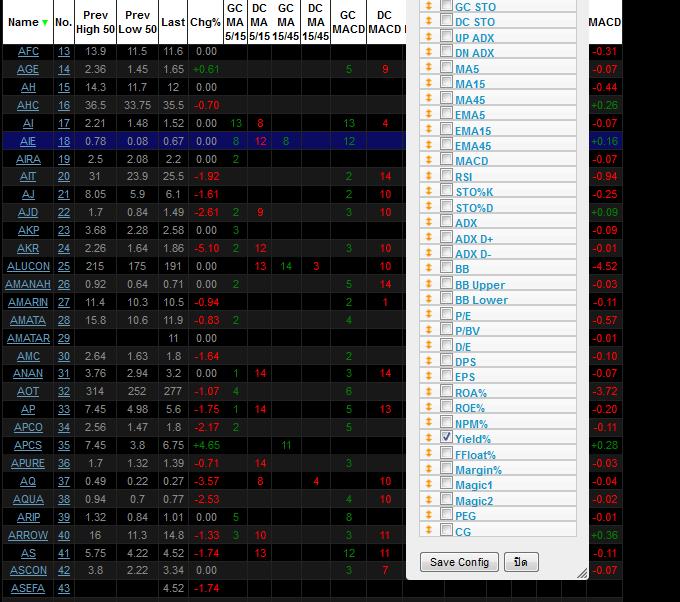Click the reorder icon next to EMA15
The width and height of the screenshot is (680, 602).
(428, 129)
